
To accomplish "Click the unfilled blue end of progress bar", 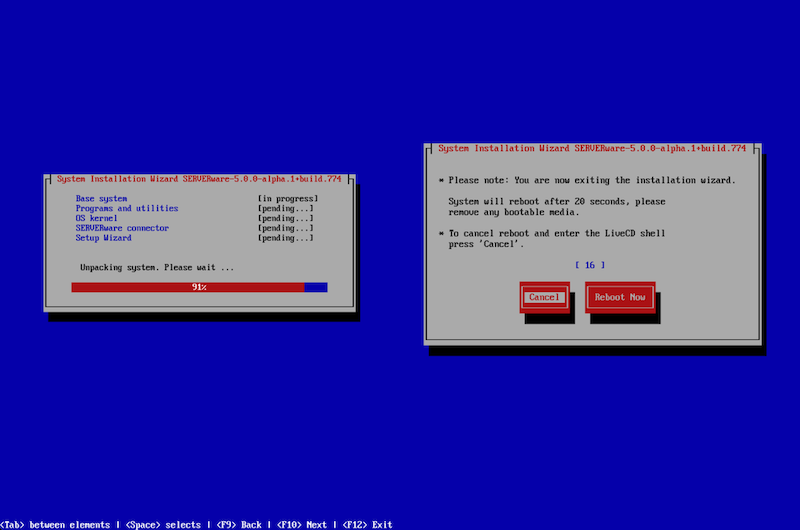I will [x=316, y=287].
